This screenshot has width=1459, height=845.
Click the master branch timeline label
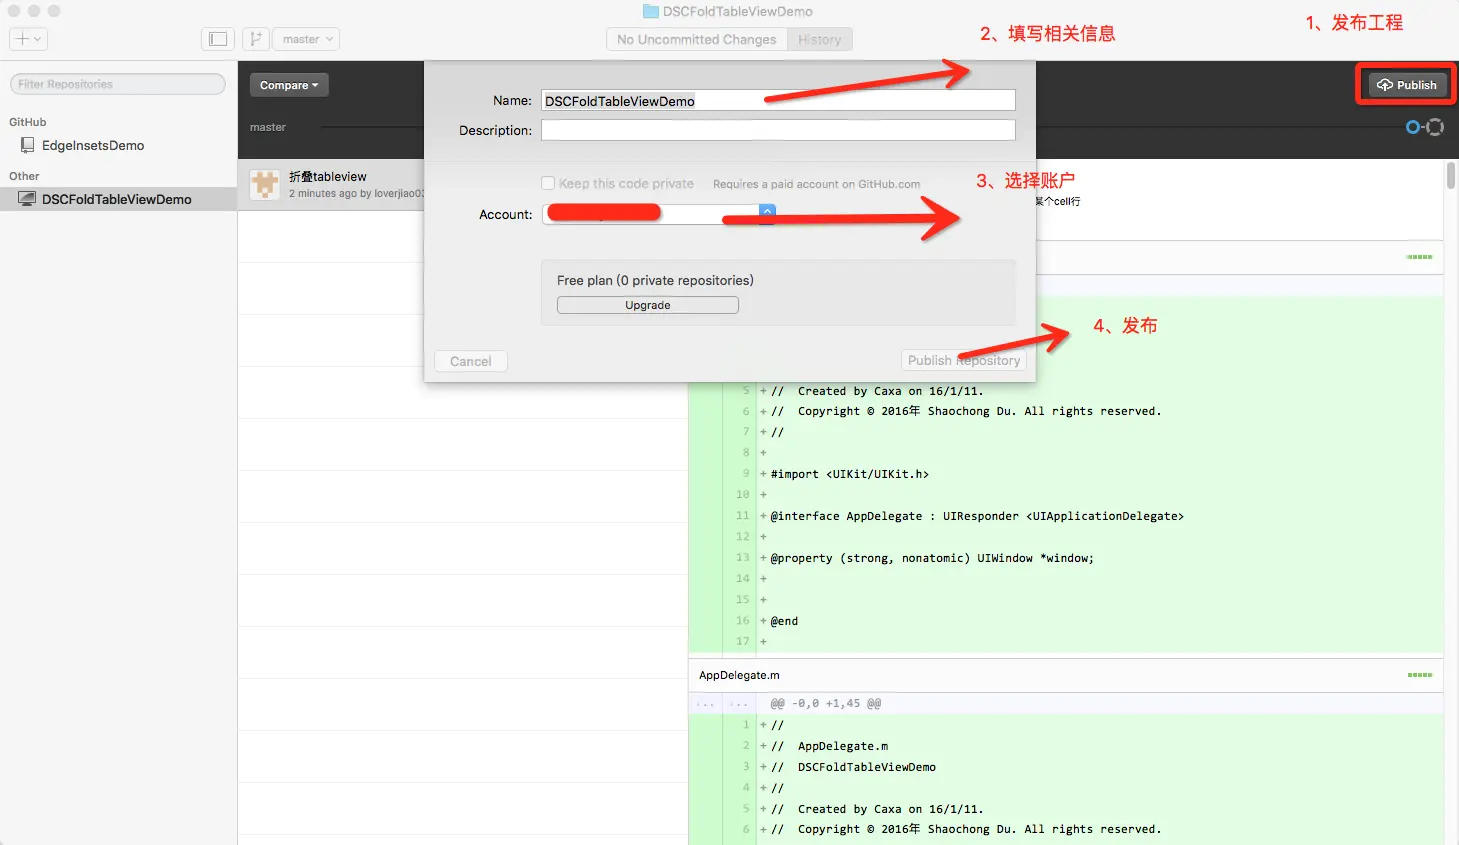(268, 127)
